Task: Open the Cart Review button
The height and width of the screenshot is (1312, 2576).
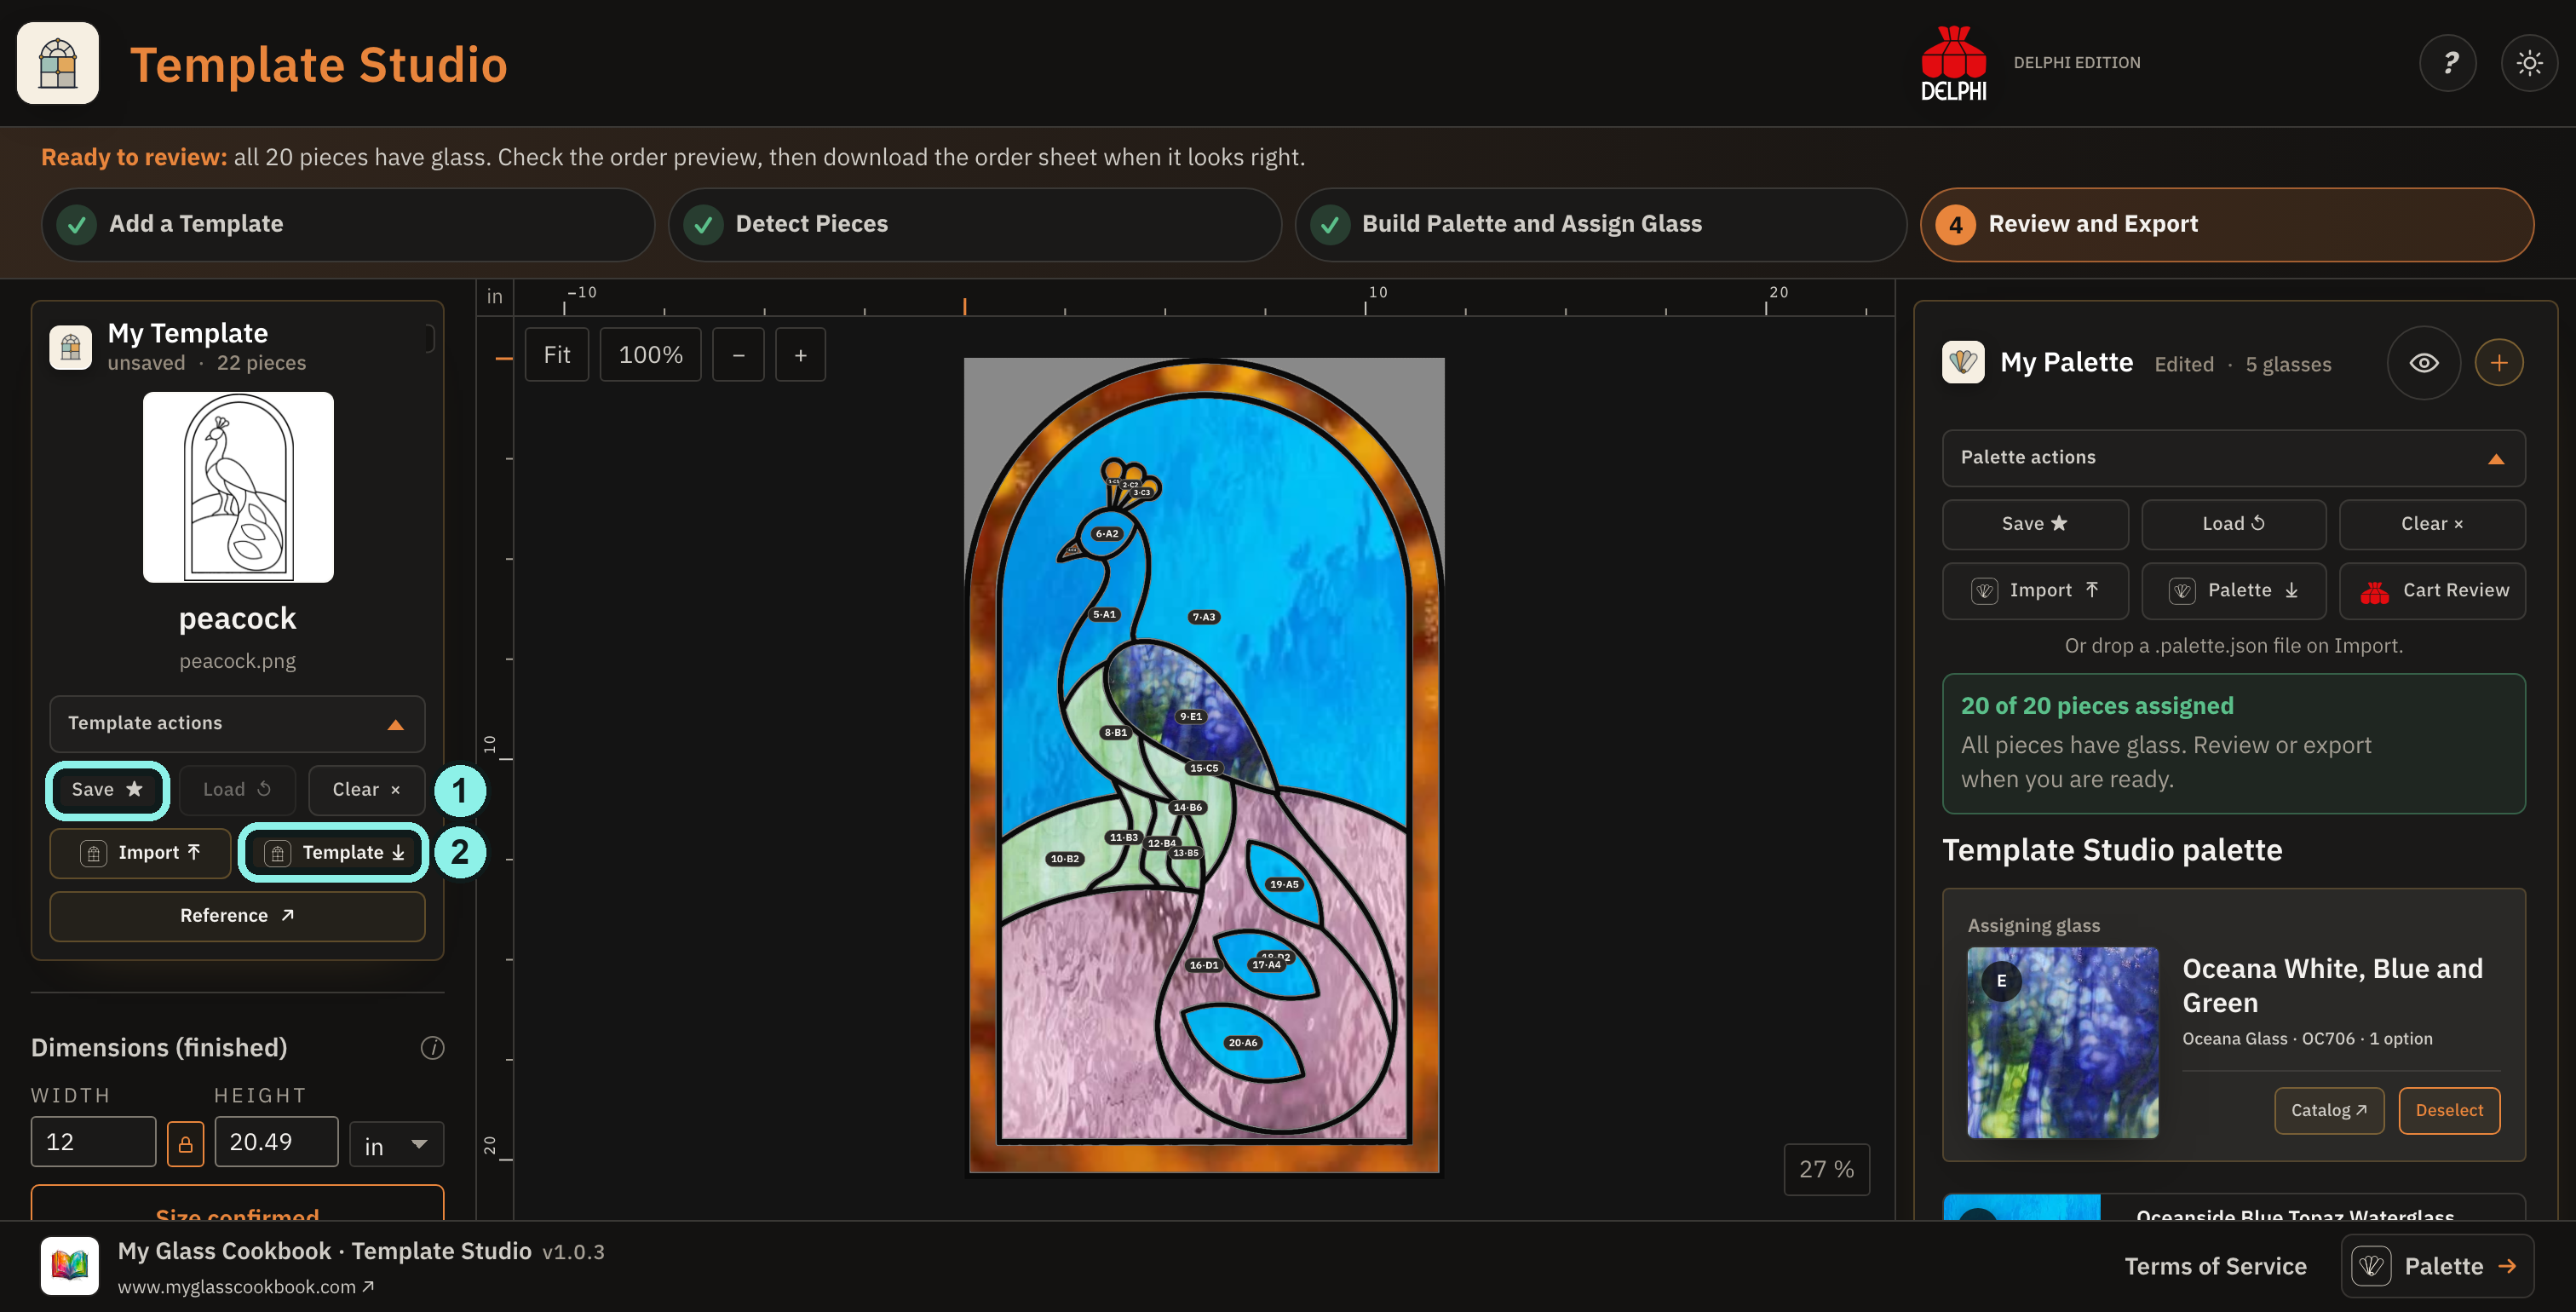Action: click(x=2432, y=591)
